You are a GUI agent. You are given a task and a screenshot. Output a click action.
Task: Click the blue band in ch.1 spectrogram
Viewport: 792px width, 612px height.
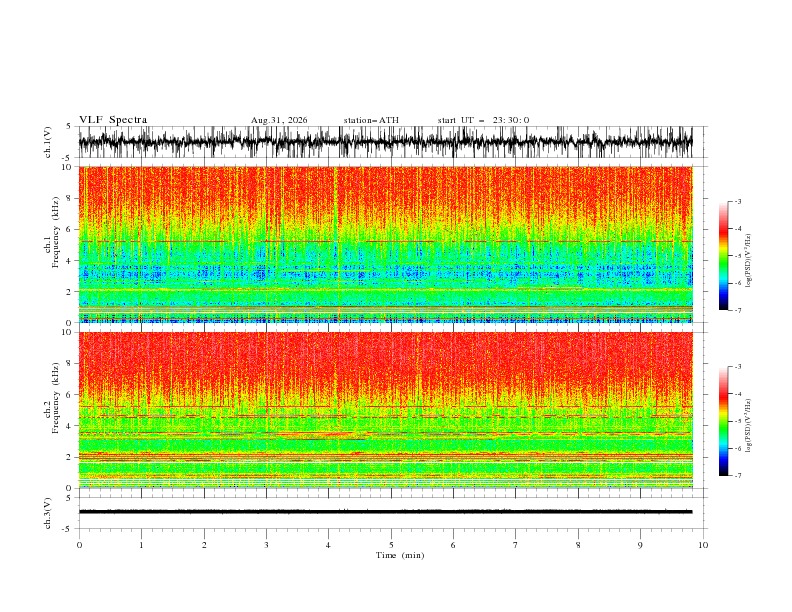pyautogui.click(x=385, y=274)
